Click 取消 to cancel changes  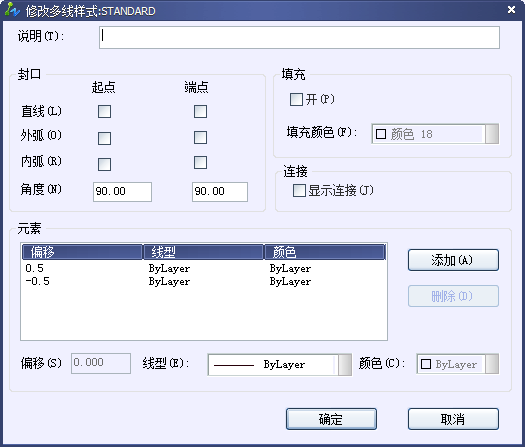pyautogui.click(x=453, y=419)
